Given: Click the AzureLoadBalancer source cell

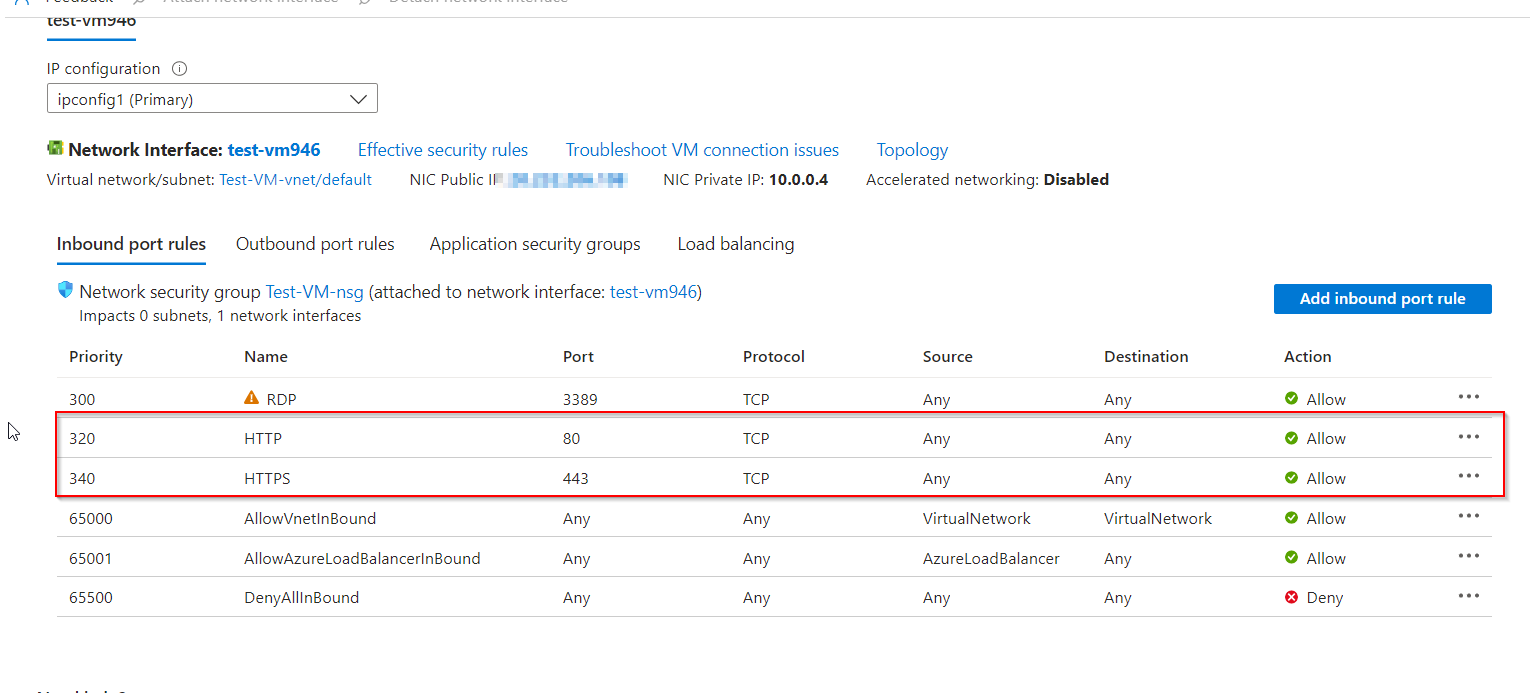Looking at the screenshot, I should pos(991,559).
